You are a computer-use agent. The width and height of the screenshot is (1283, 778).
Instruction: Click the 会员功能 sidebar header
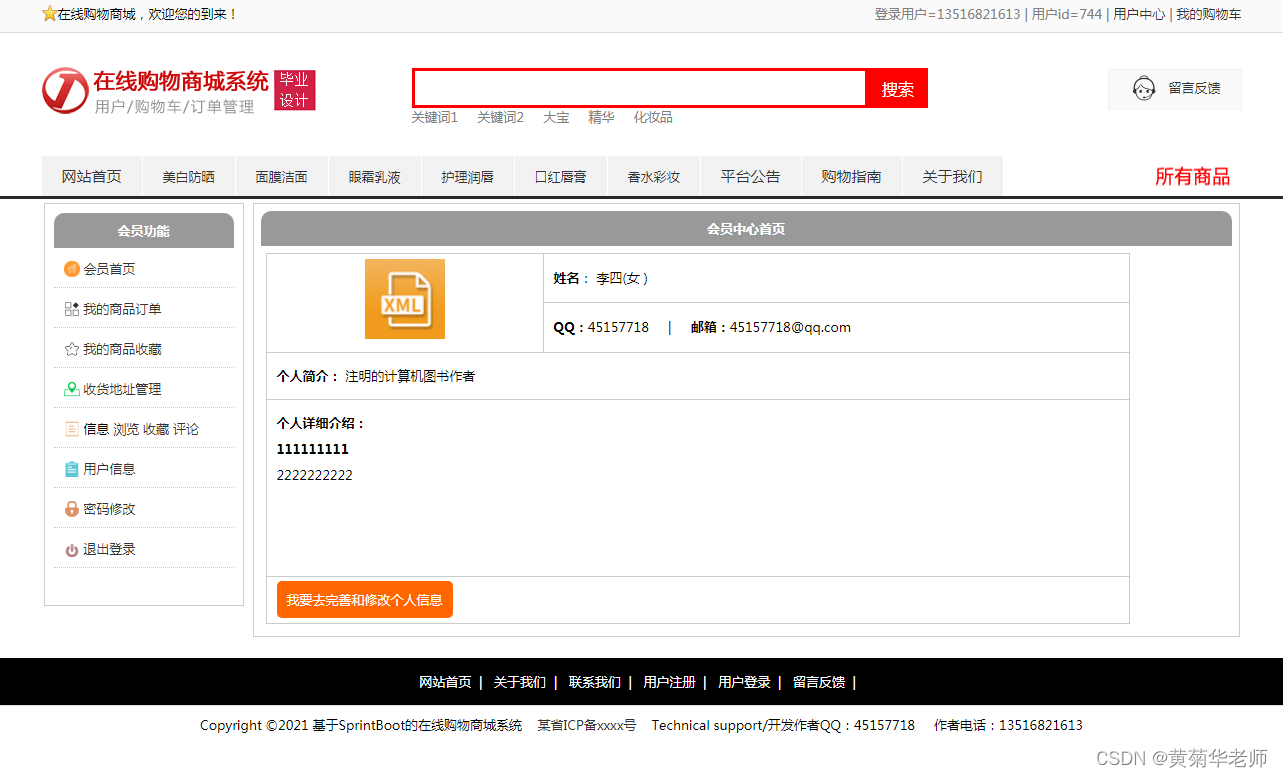(x=144, y=230)
